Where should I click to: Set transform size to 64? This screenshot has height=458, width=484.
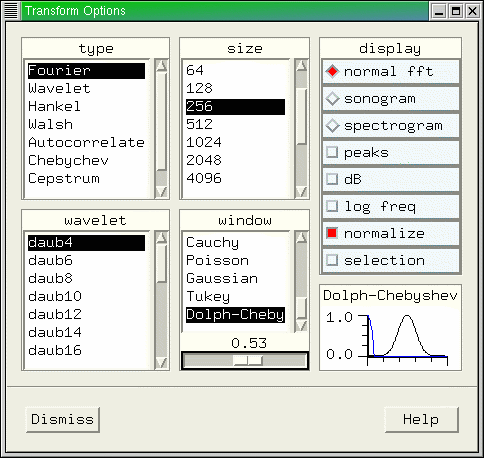coord(235,71)
